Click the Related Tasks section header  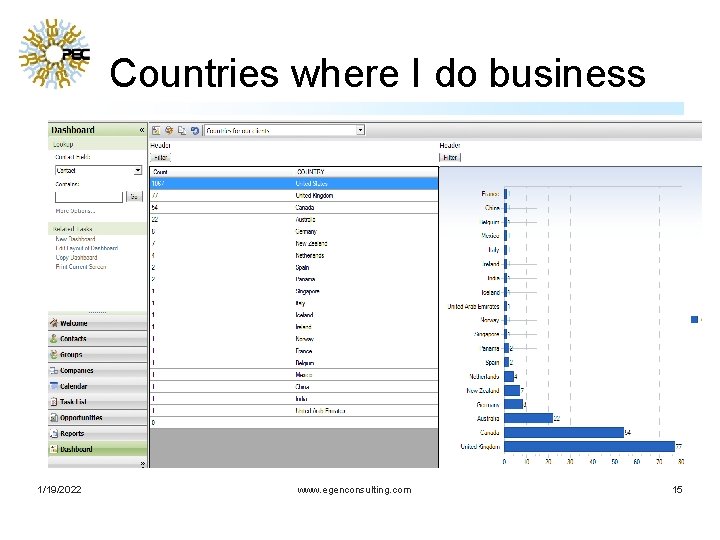tap(97, 229)
